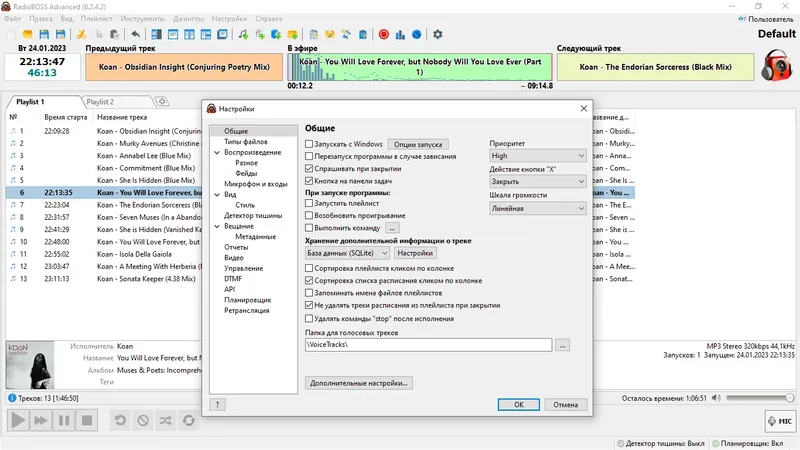Select 'Планировщик' in settings tree
This screenshot has height=450, width=800.
(x=247, y=300)
